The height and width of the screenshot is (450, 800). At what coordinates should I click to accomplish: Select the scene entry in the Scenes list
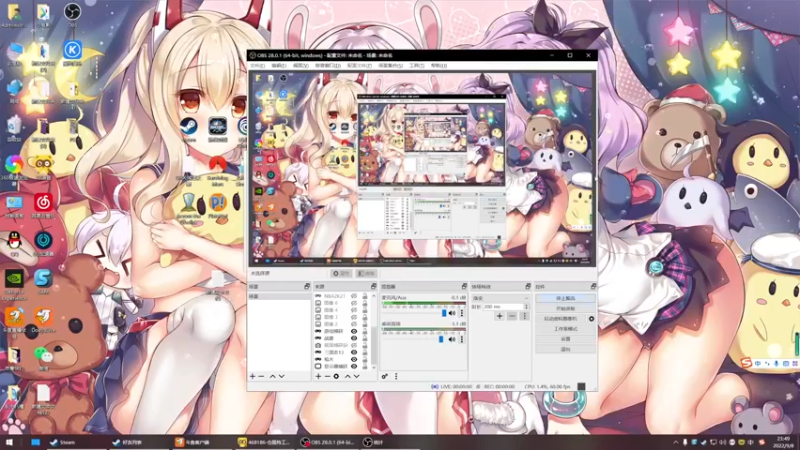[x=279, y=296]
